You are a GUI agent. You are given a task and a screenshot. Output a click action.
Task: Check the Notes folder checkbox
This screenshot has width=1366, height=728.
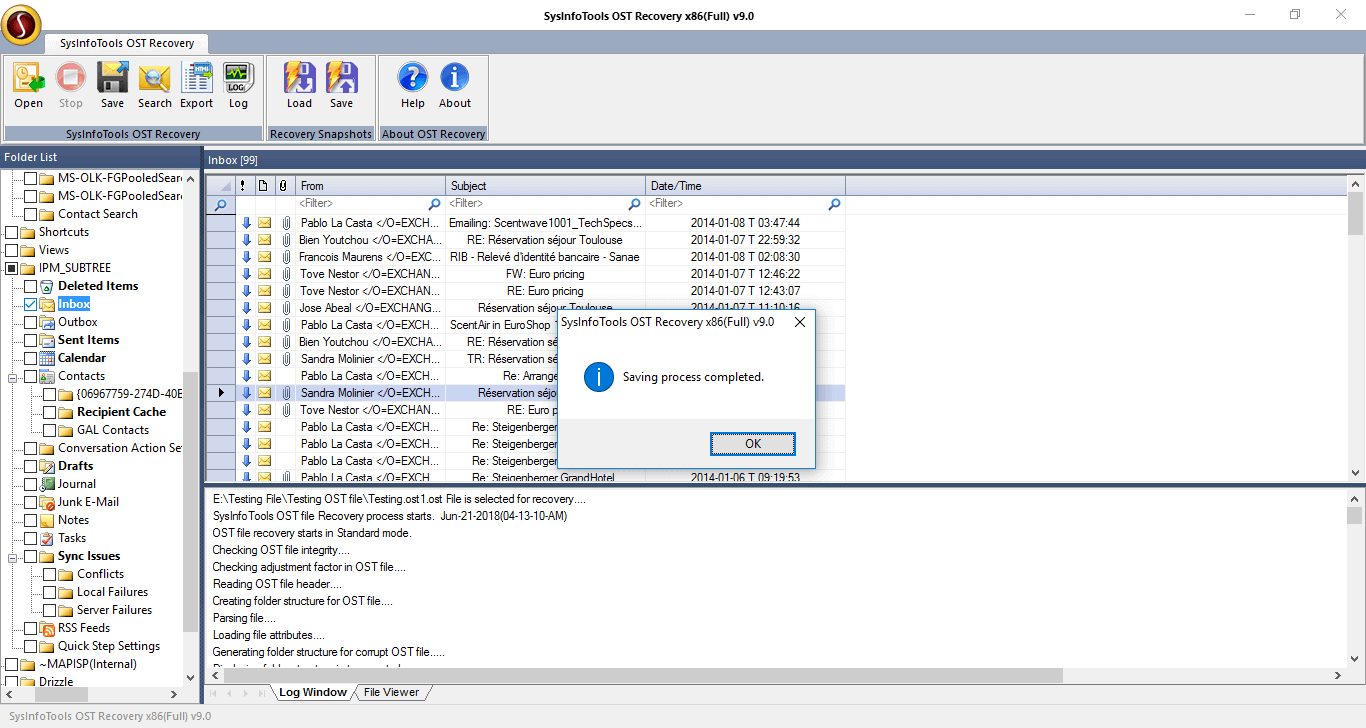point(30,520)
